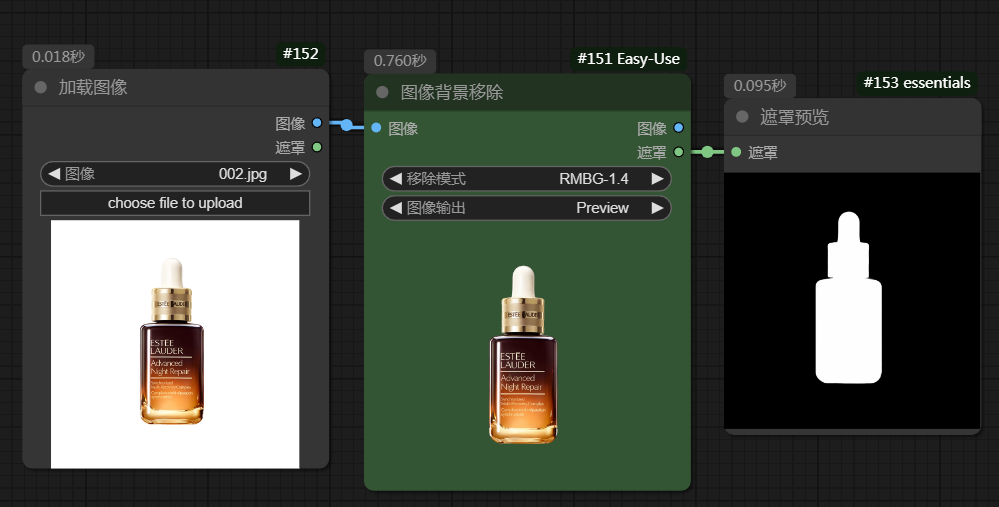Image resolution: width=999 pixels, height=507 pixels.
Task: Click the choose file to upload button
Action: point(175,203)
